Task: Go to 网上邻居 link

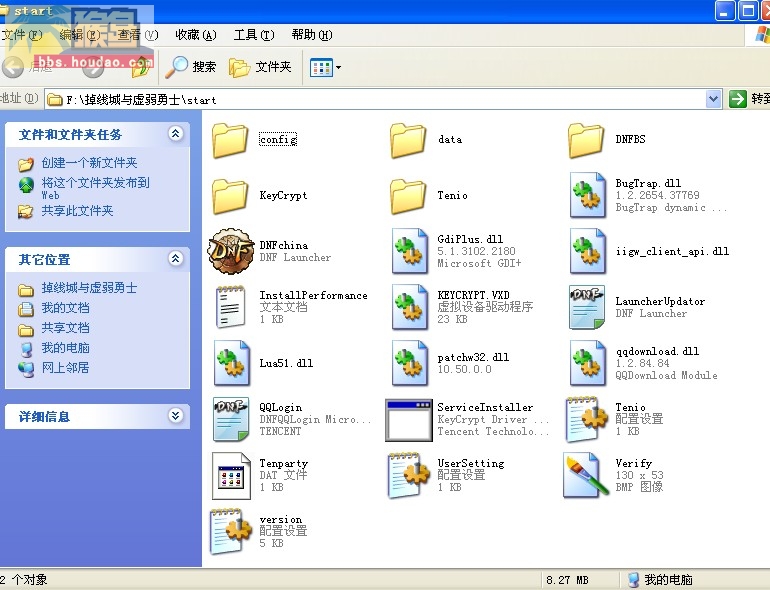Action: (65, 367)
